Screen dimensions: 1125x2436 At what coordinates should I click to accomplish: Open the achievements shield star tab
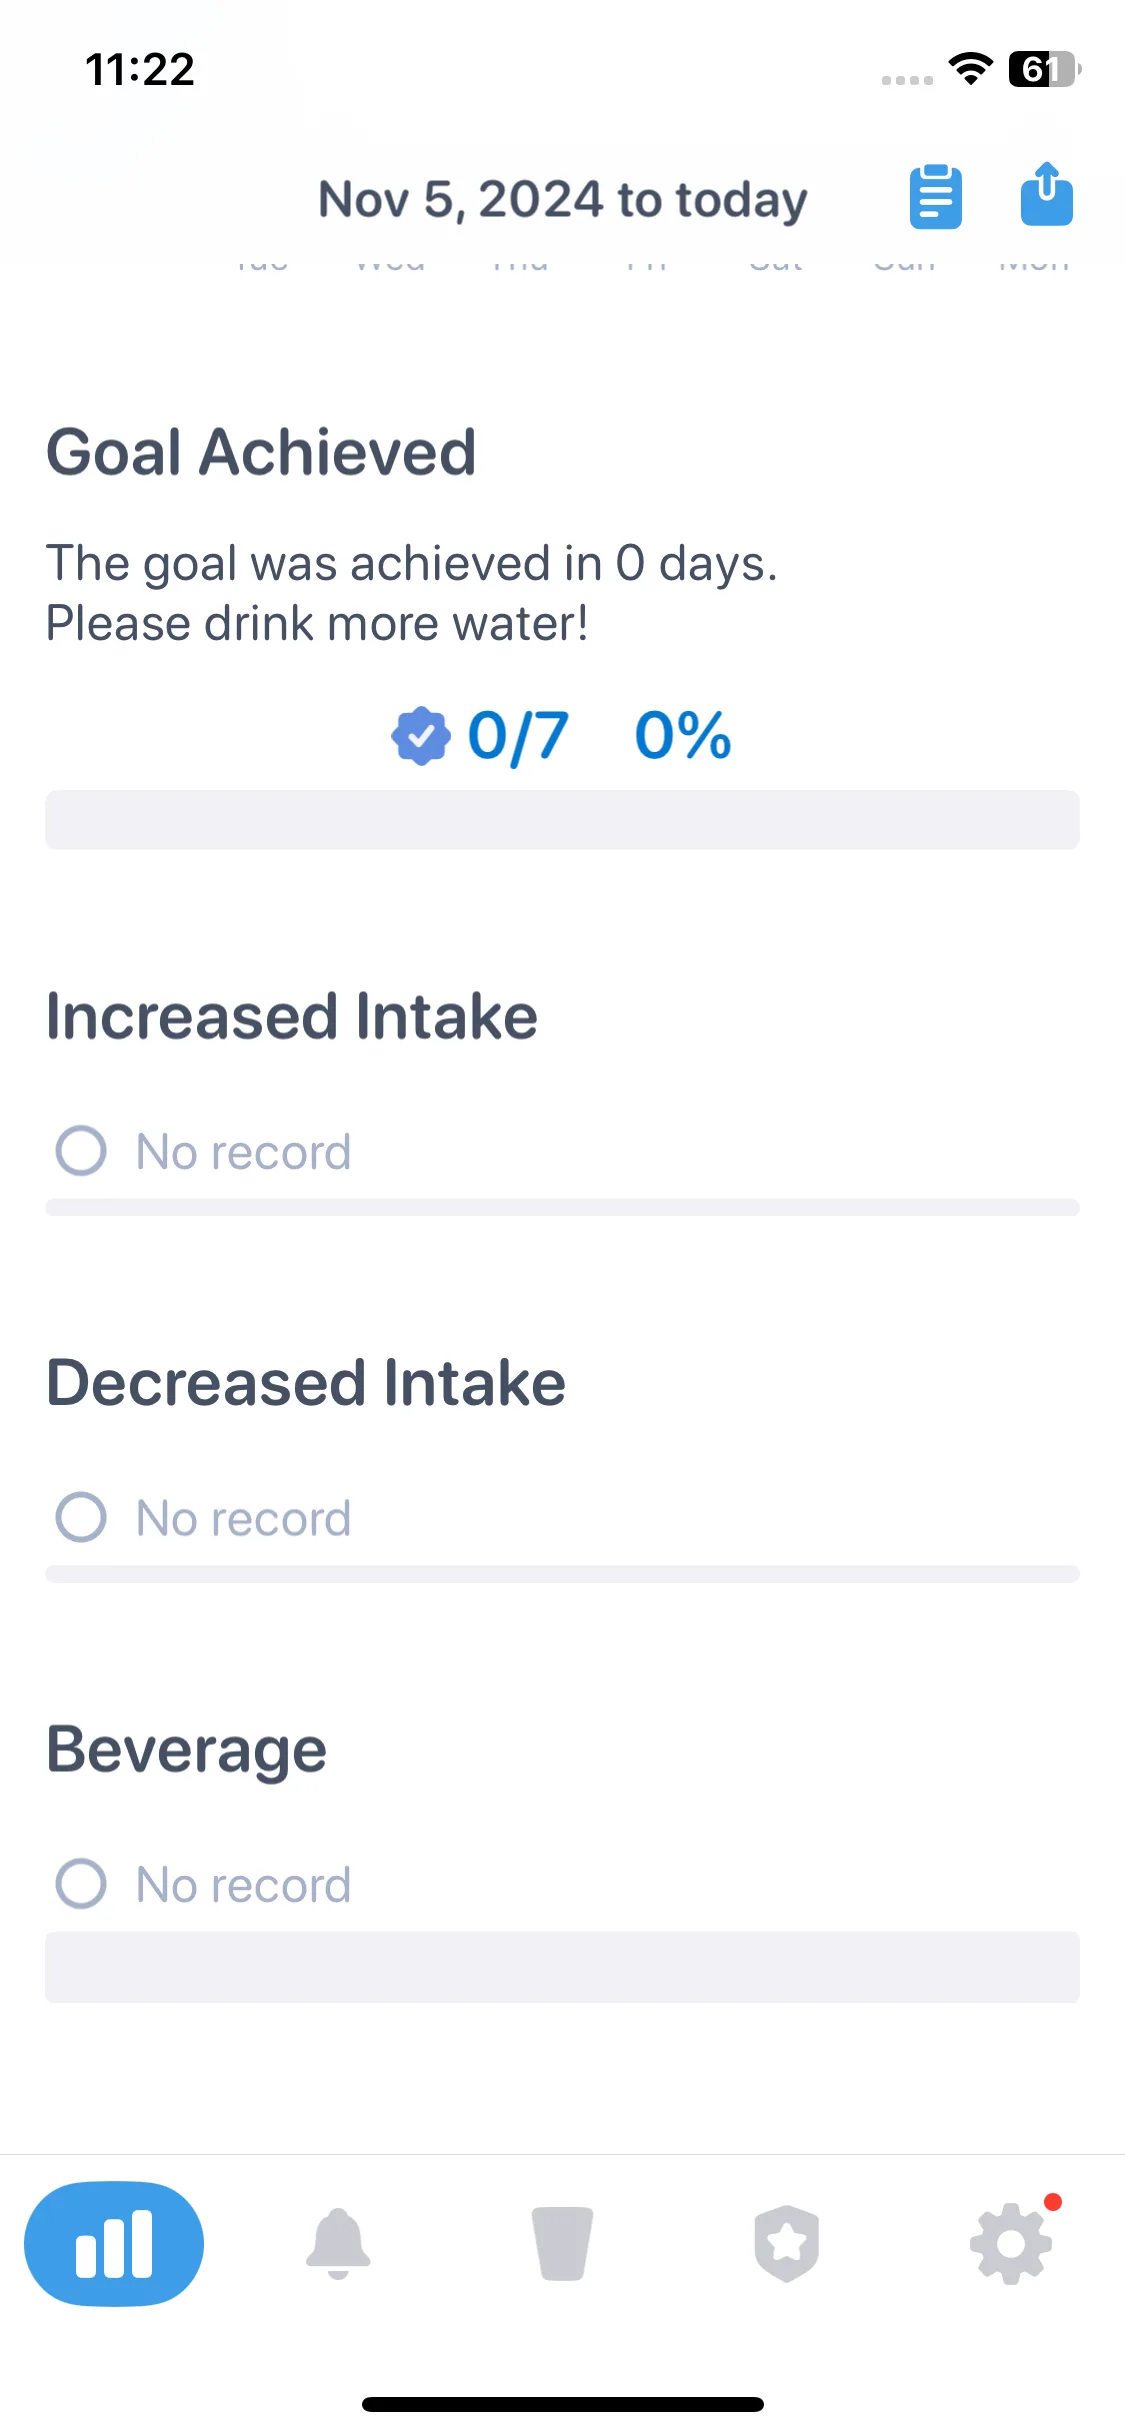coord(787,2244)
